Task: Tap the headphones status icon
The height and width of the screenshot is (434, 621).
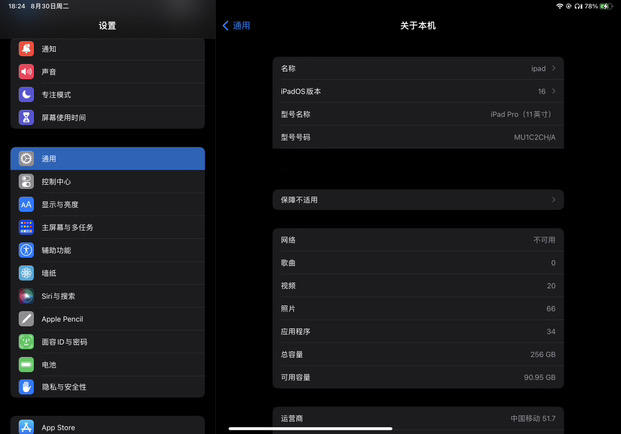Action: 578,6
